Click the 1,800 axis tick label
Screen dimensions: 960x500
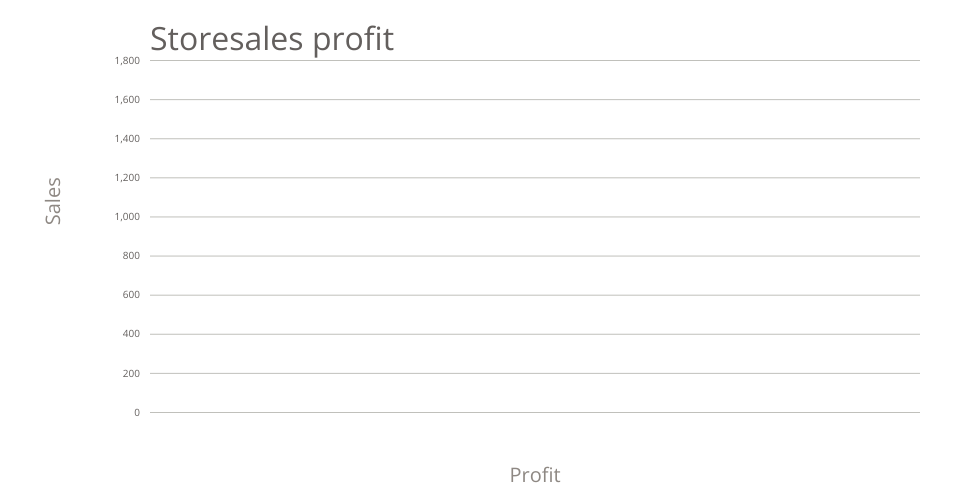pyautogui.click(x=128, y=61)
